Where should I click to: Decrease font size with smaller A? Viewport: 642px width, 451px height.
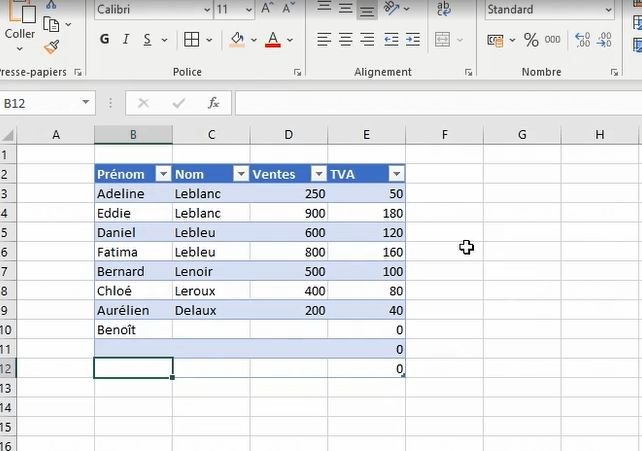[x=288, y=8]
